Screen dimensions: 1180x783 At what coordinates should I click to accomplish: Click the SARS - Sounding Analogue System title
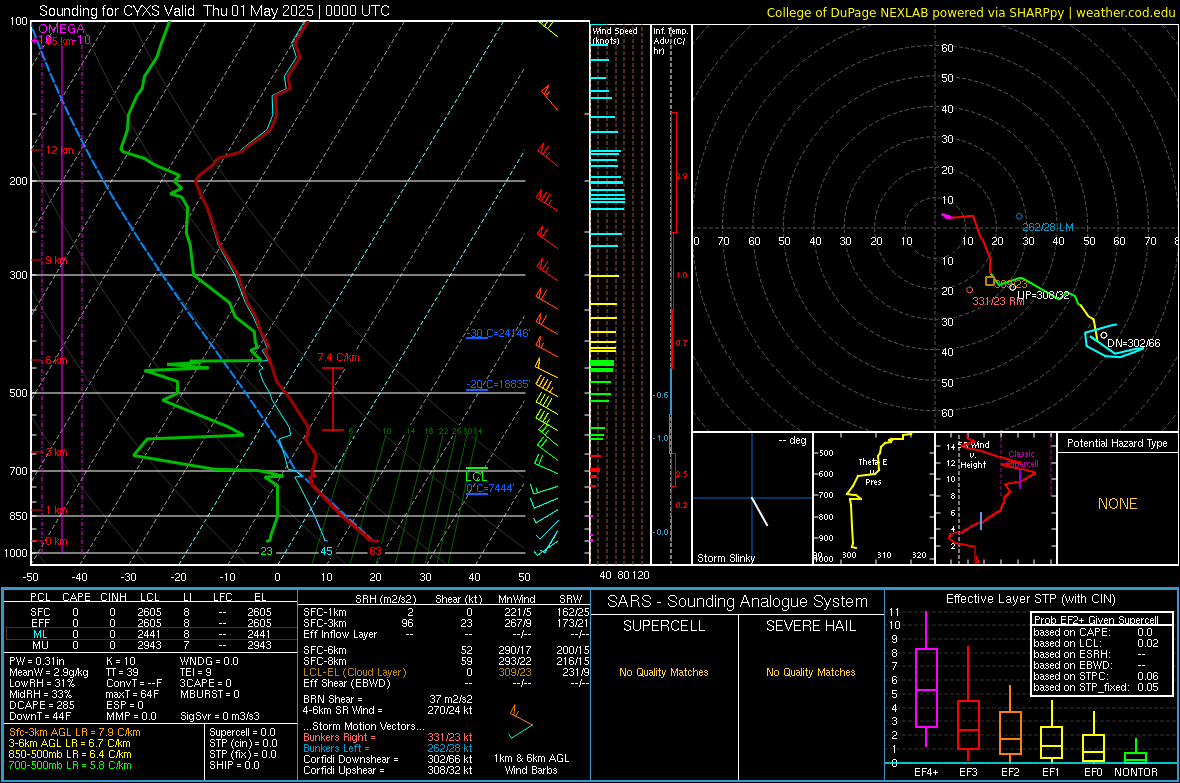click(738, 602)
